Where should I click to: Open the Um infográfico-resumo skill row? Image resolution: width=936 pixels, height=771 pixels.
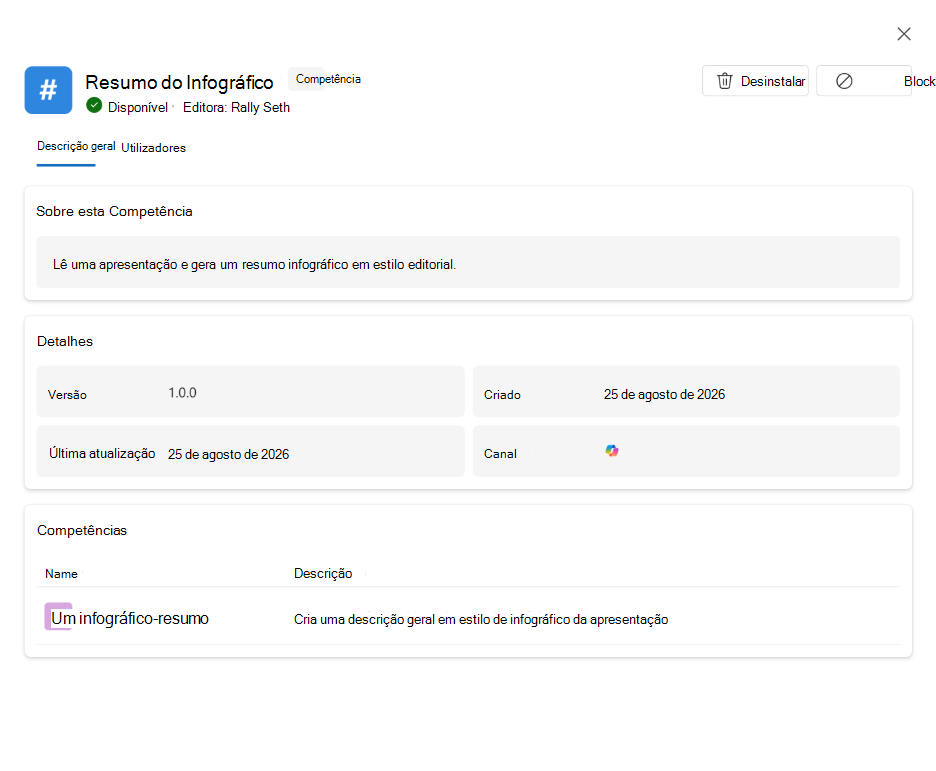pyautogui.click(x=468, y=616)
